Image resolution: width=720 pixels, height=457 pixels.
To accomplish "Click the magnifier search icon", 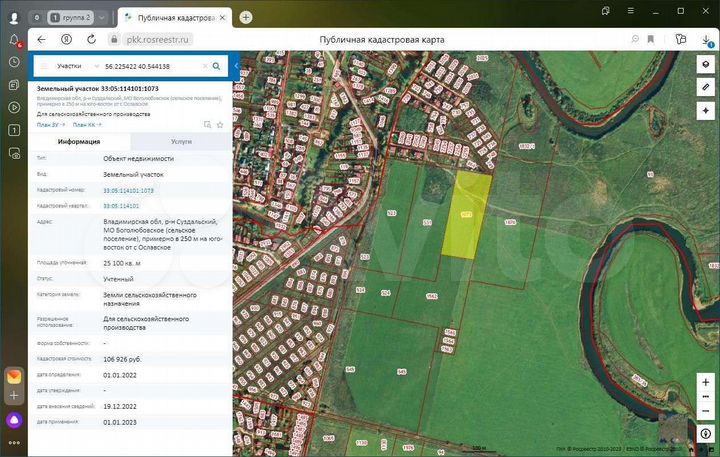I will [x=216, y=66].
